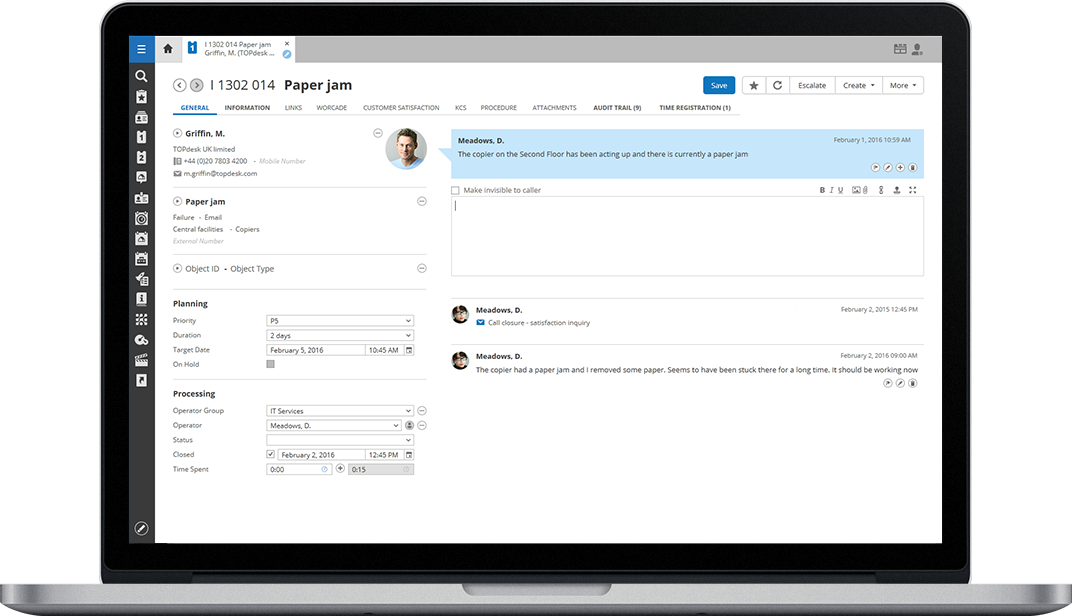The width and height of the screenshot is (1072, 616).
Task: Clear the Paper jam category with minus
Action: 422,202
